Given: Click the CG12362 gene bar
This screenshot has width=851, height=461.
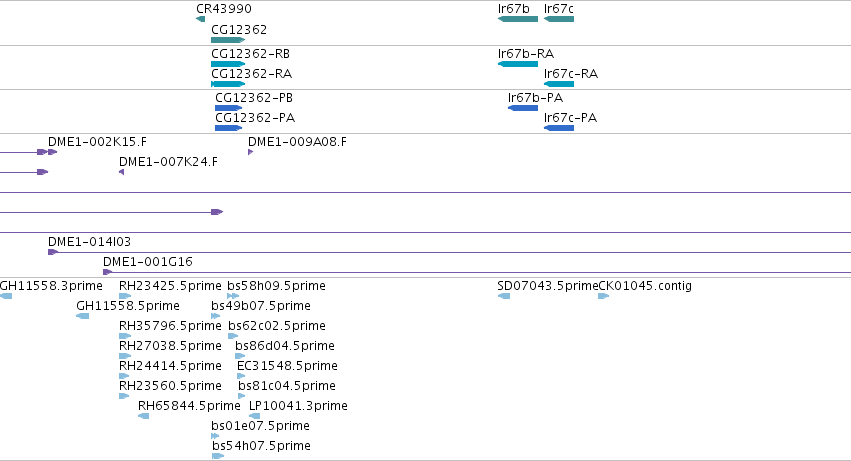Looking at the screenshot, I should [228, 40].
